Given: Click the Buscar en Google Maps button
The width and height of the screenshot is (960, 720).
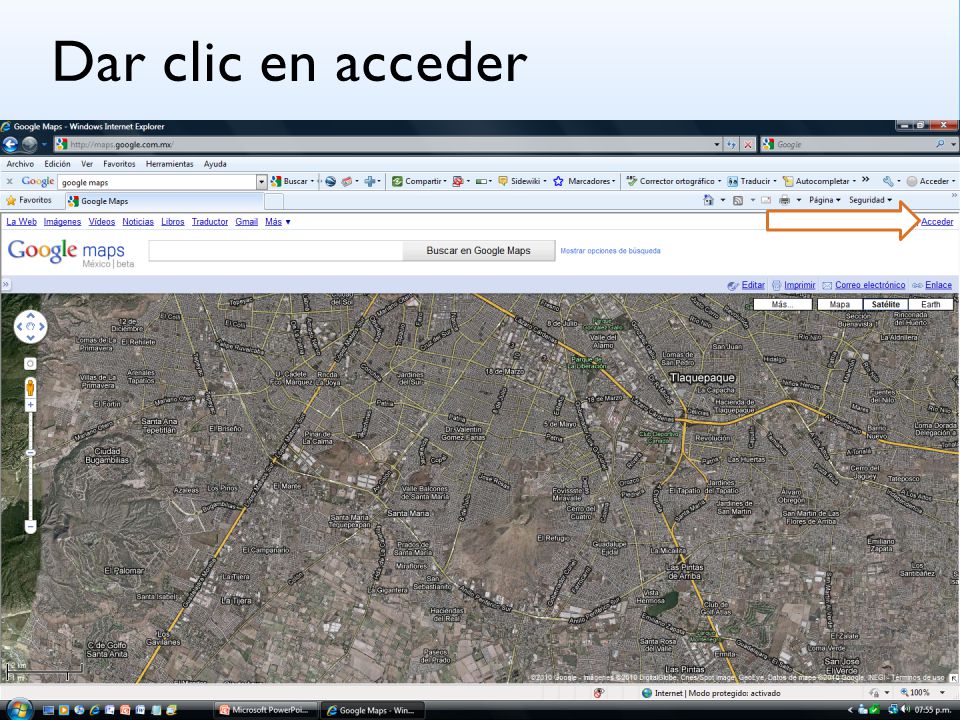Looking at the screenshot, I should pos(479,250).
